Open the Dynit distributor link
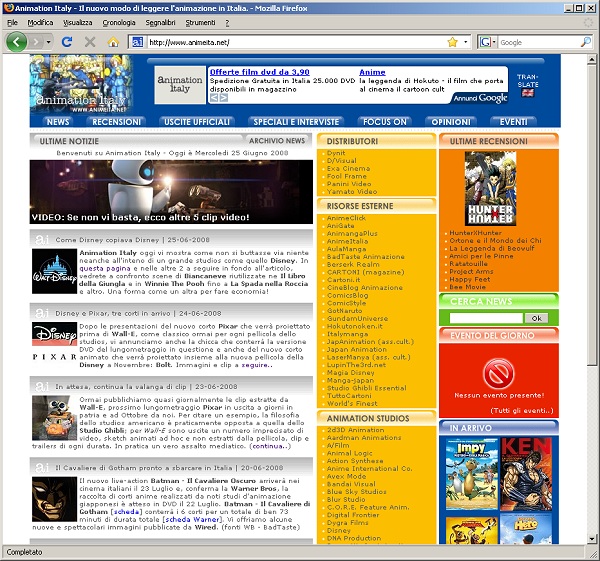This screenshot has width=600, height=561. click(x=336, y=153)
